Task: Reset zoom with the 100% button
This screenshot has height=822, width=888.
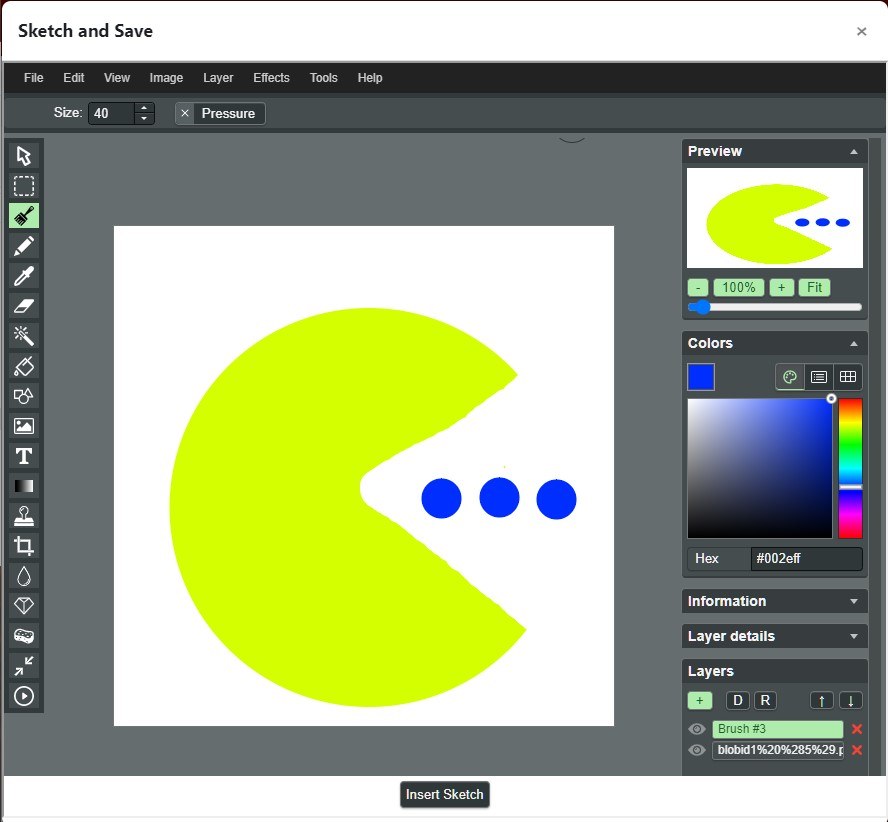Action: click(739, 287)
